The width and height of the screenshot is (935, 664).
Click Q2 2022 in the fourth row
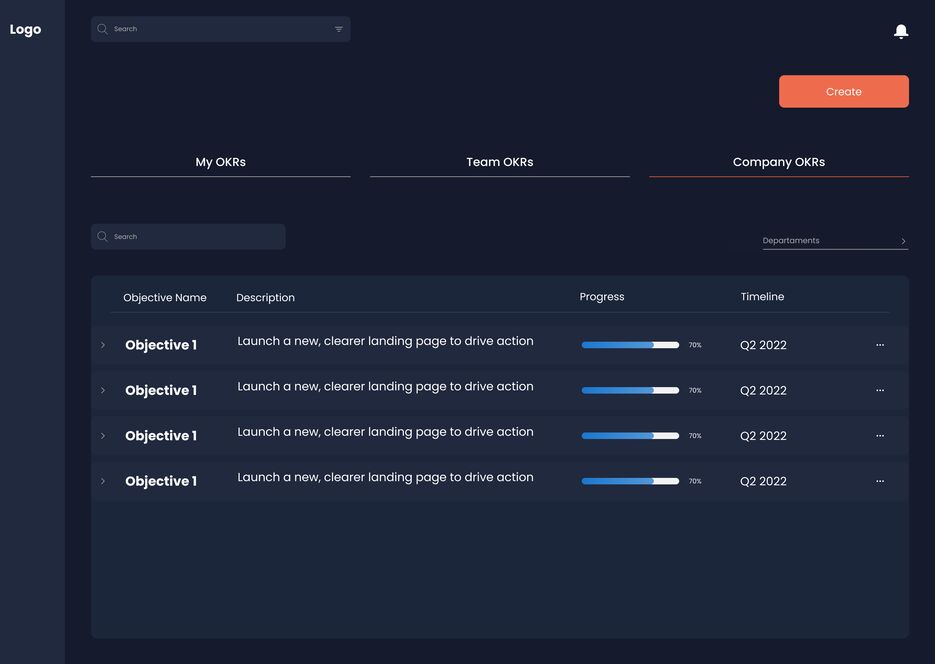click(x=763, y=481)
